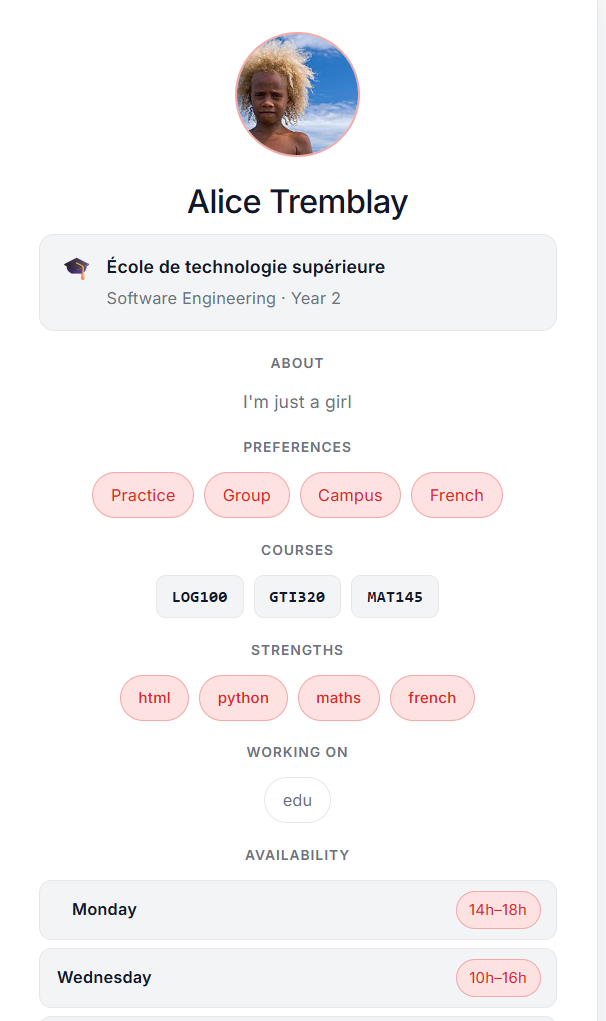Image resolution: width=606 pixels, height=1021 pixels.
Task: Select the Monday availability row
Action: tap(250, 910)
